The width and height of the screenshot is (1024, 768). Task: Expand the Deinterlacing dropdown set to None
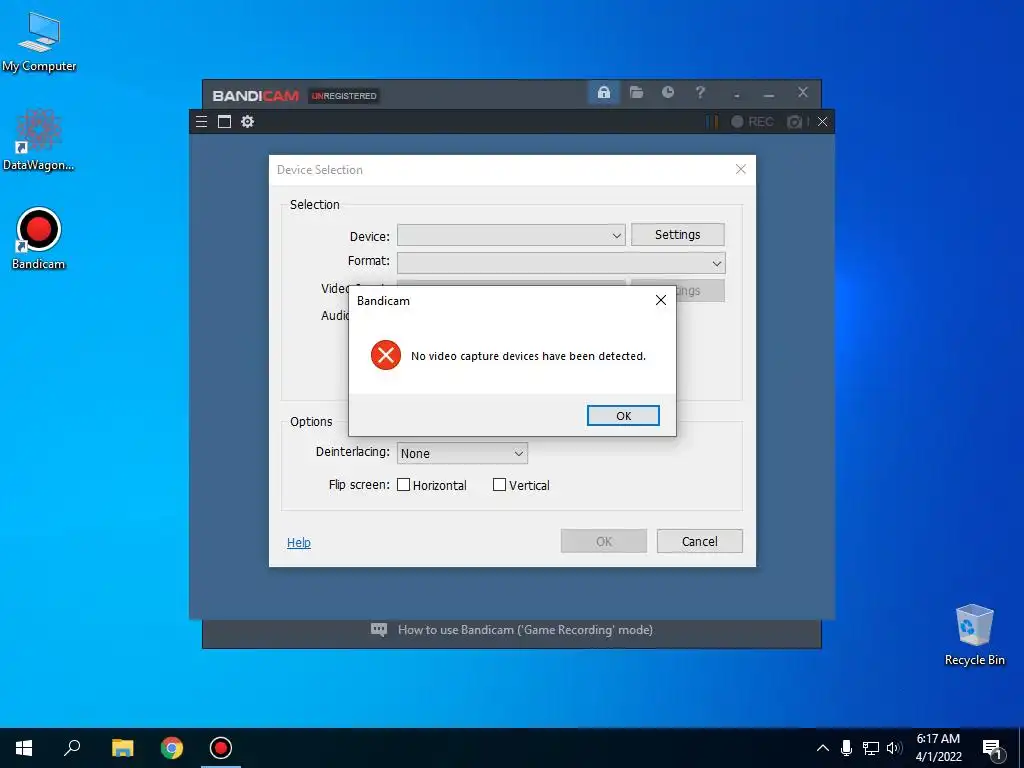[x=462, y=453]
